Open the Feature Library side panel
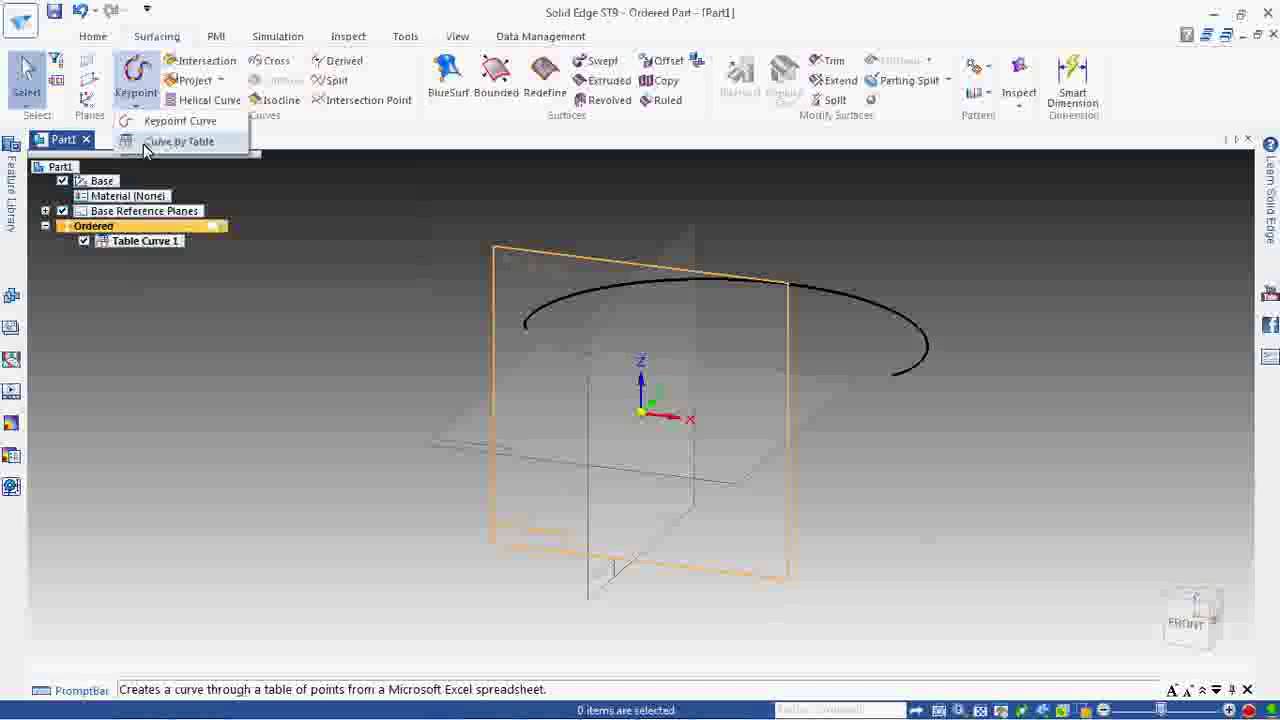 [11, 186]
